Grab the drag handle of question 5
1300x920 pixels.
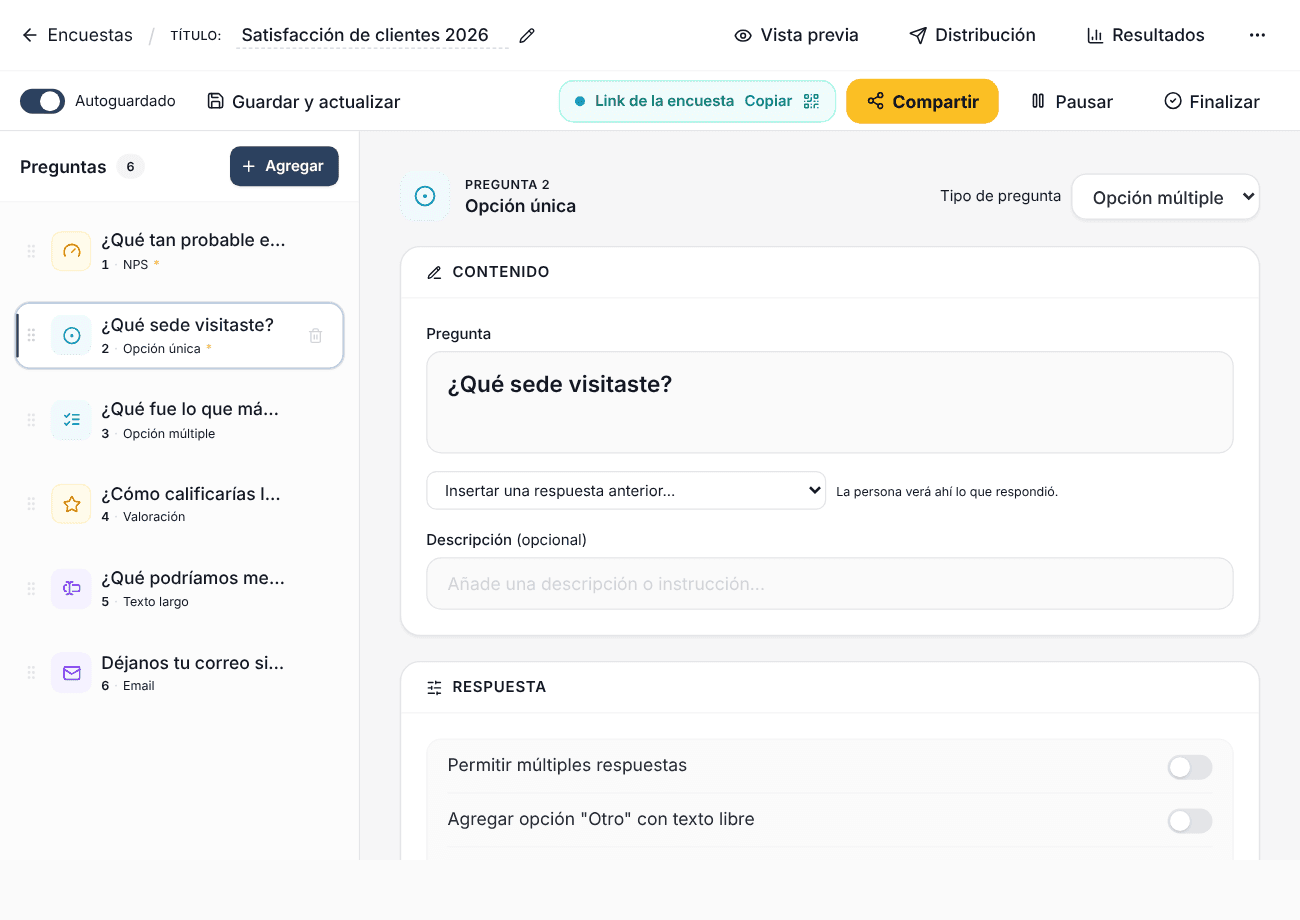[x=31, y=589]
